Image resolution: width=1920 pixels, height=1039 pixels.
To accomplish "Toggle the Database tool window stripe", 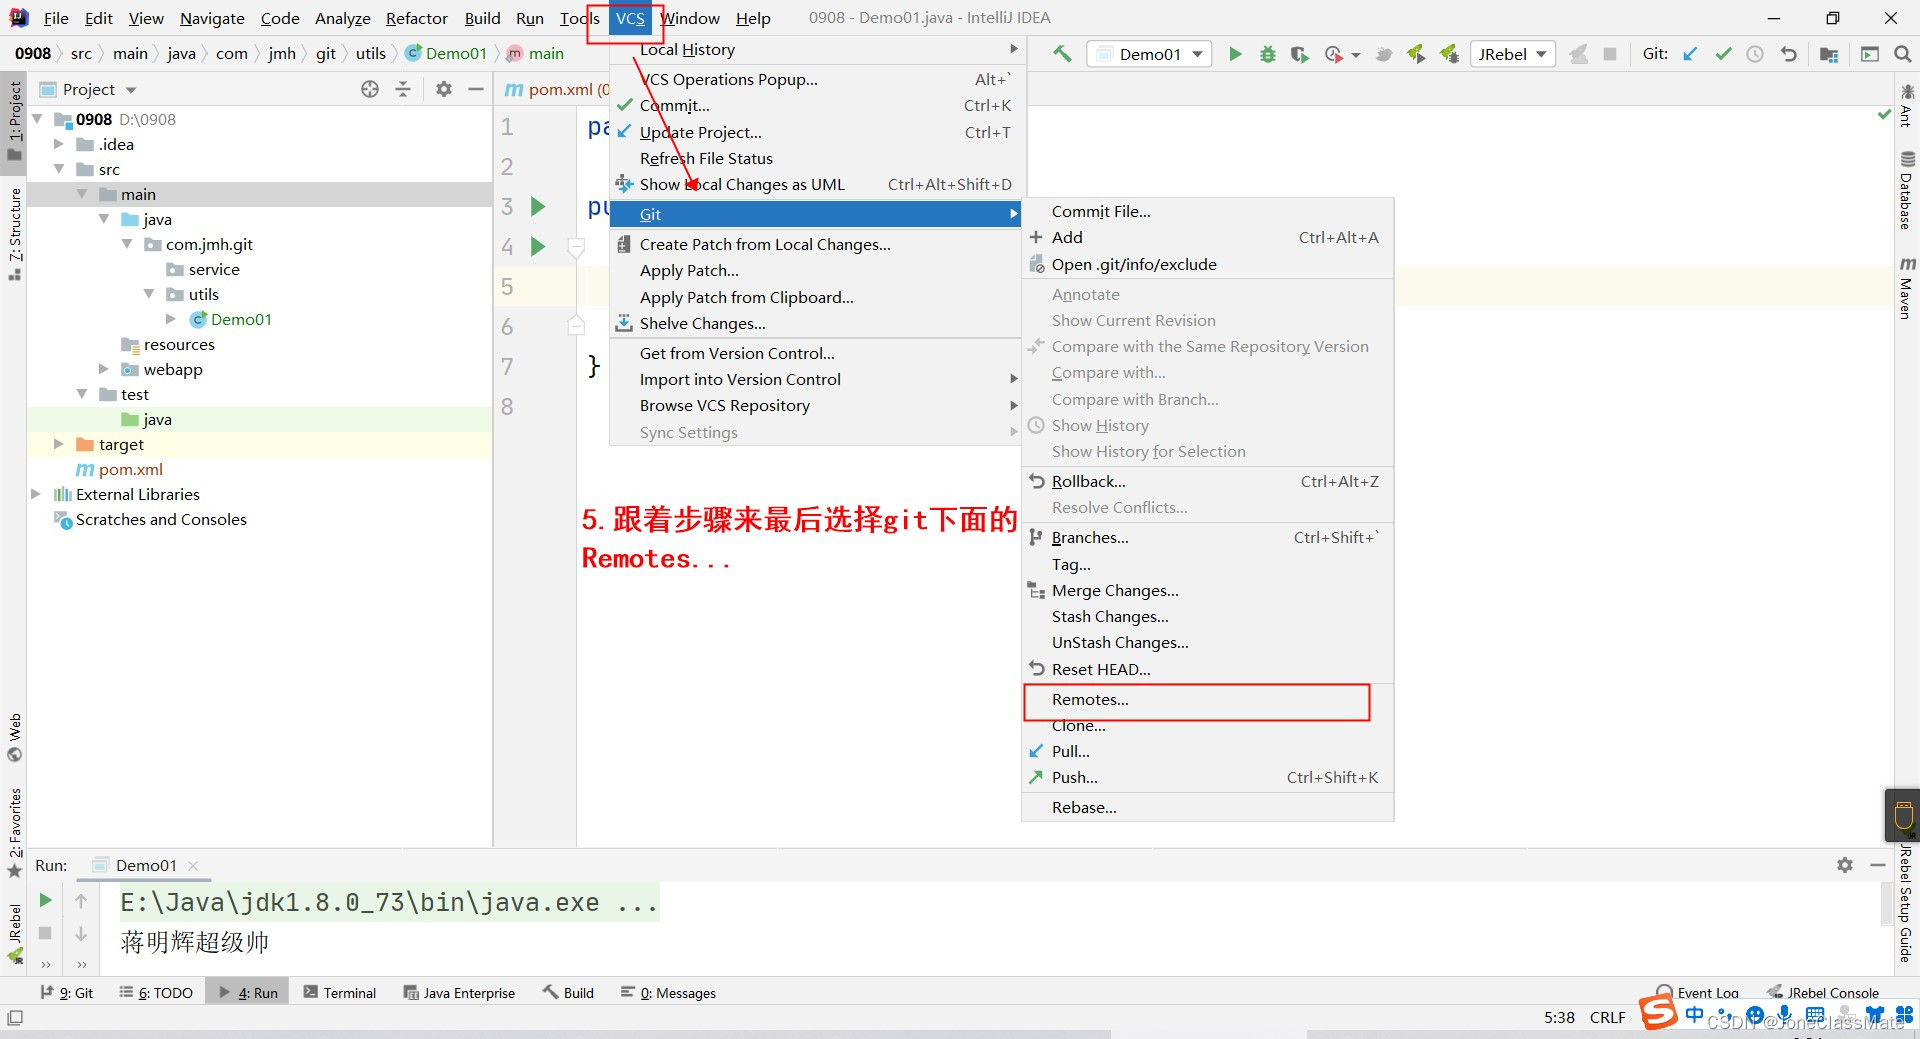I will point(1906,190).
